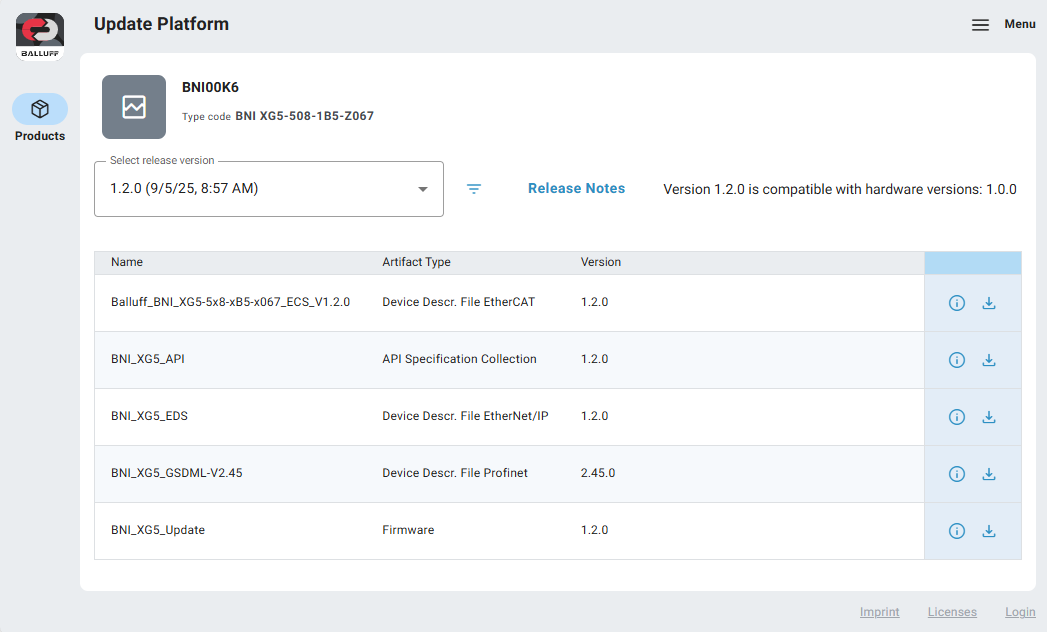Click the BNI00K6 product image thumbnail

[x=134, y=107]
